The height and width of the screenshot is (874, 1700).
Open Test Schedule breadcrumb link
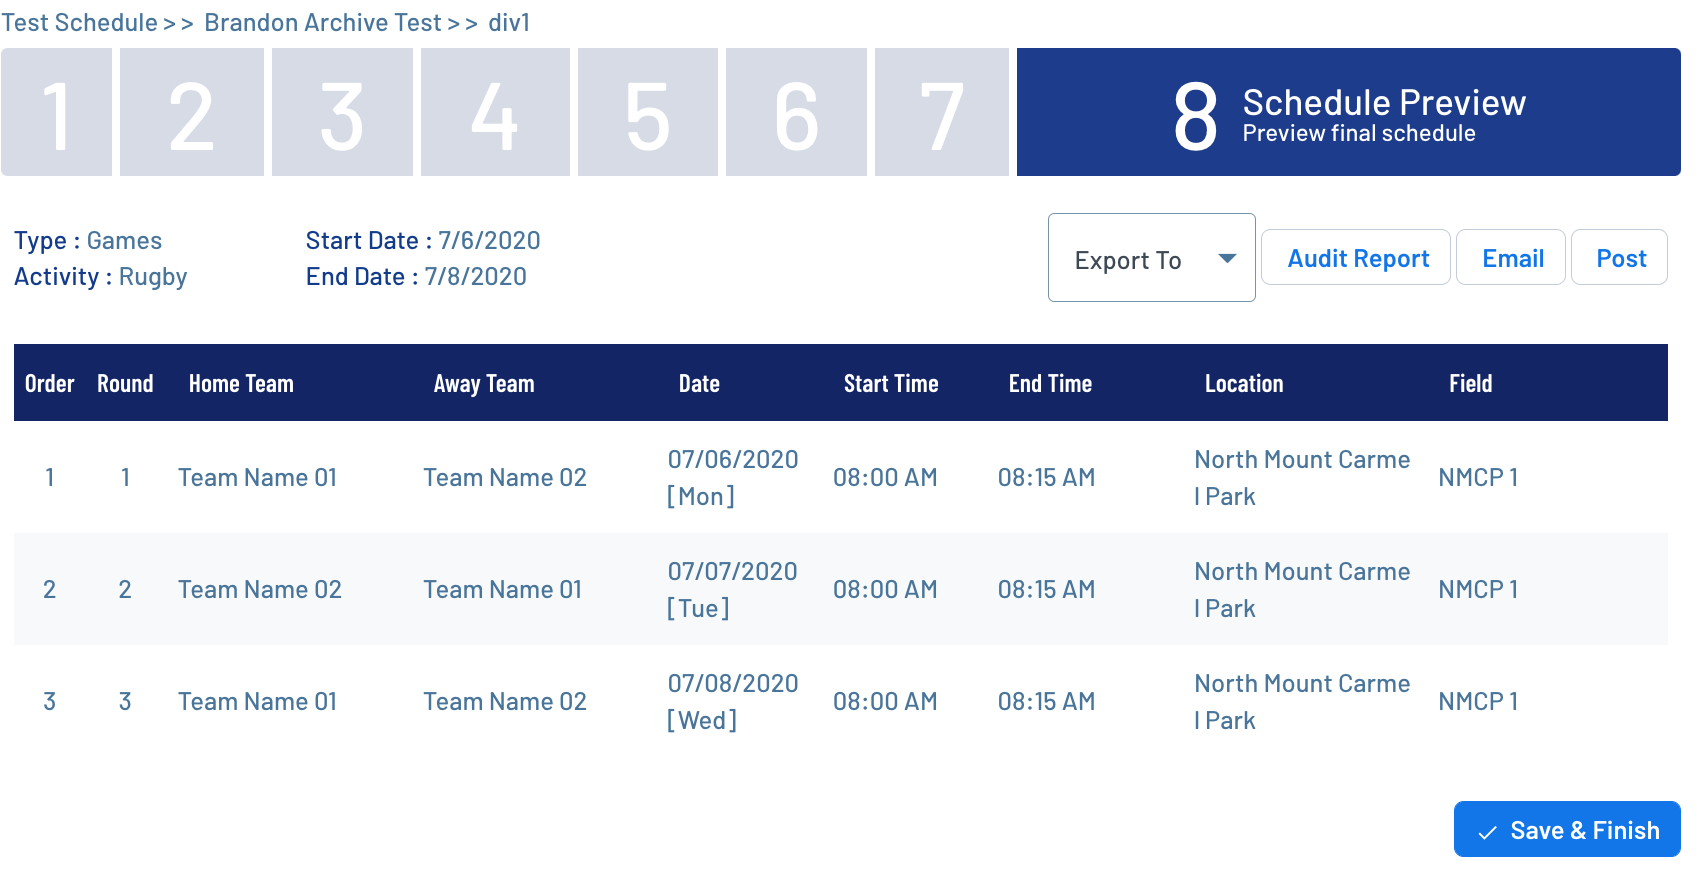79,22
